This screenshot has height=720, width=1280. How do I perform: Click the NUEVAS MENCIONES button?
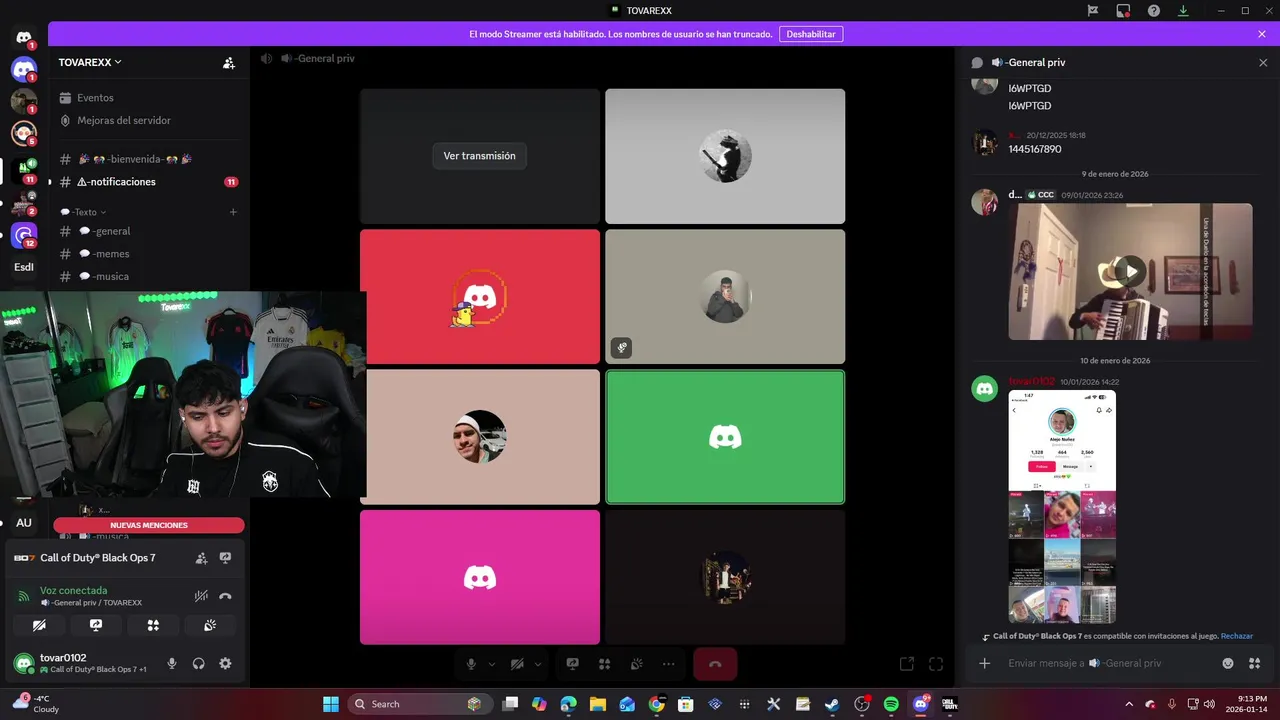click(x=148, y=525)
